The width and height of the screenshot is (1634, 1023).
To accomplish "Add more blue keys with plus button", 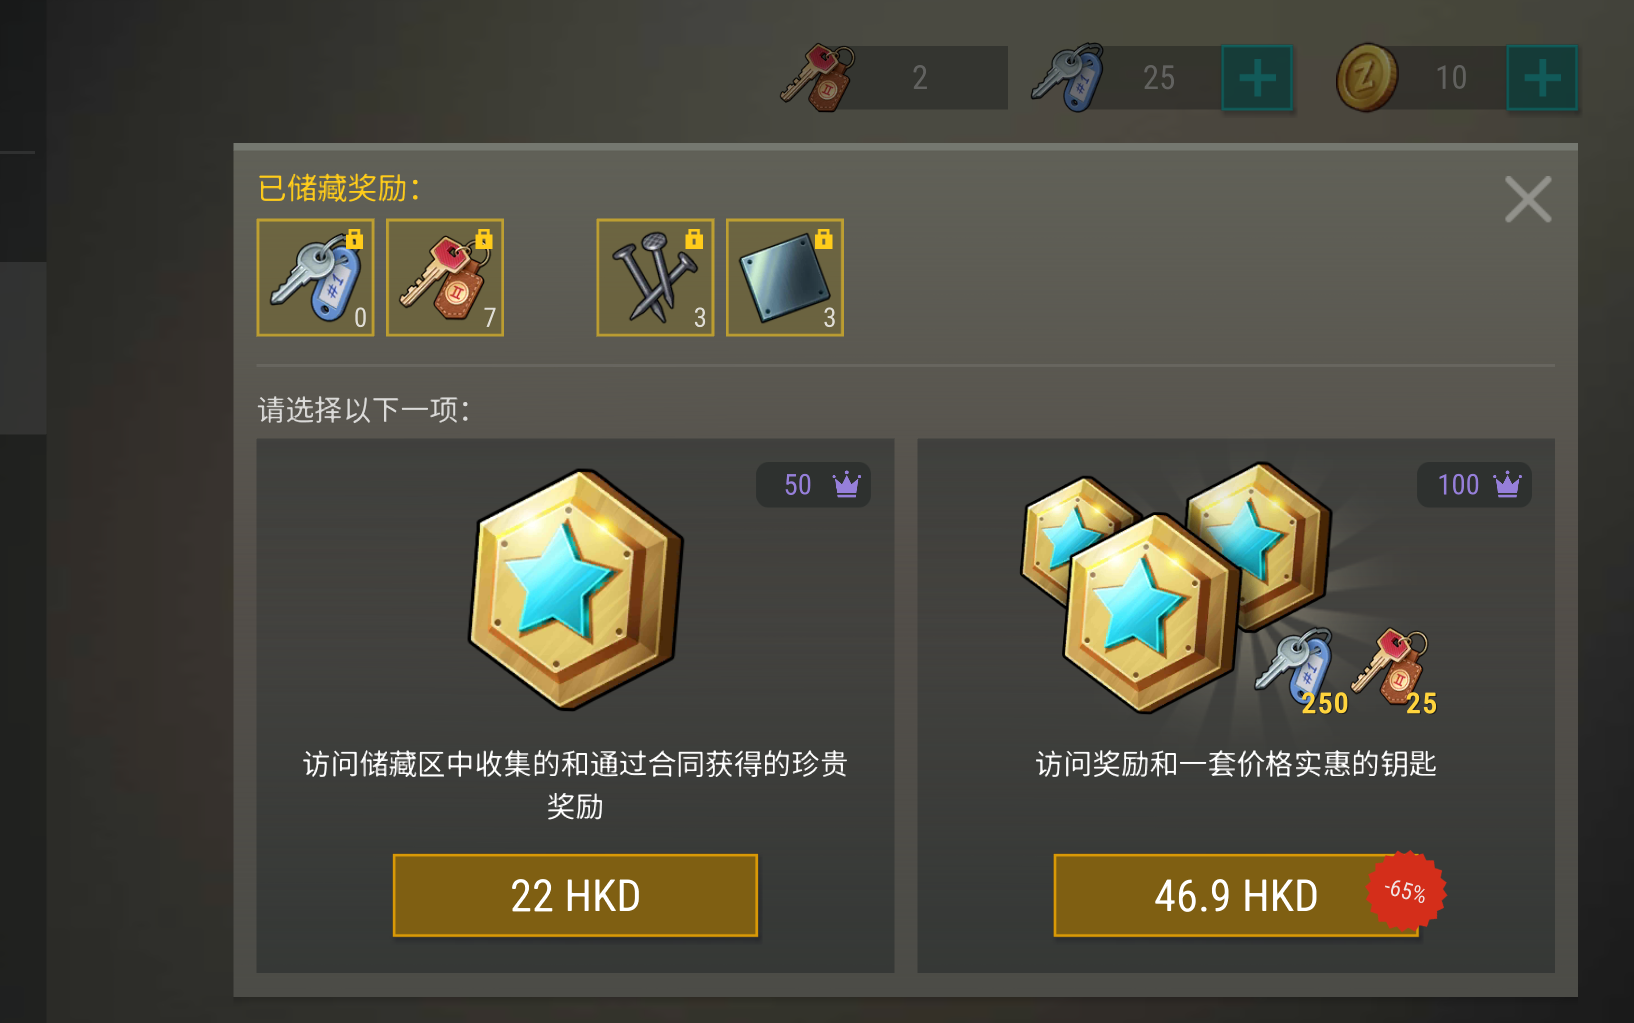I will click(1257, 78).
